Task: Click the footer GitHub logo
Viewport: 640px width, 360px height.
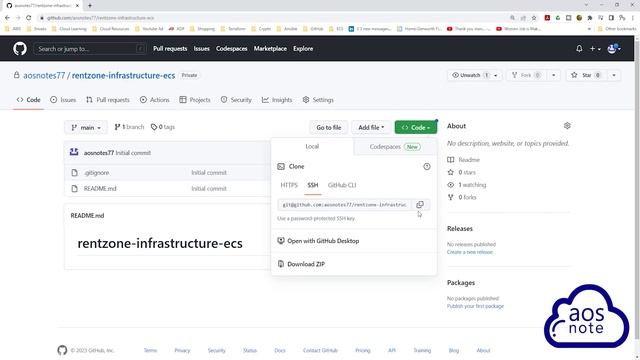Action: tap(62, 350)
